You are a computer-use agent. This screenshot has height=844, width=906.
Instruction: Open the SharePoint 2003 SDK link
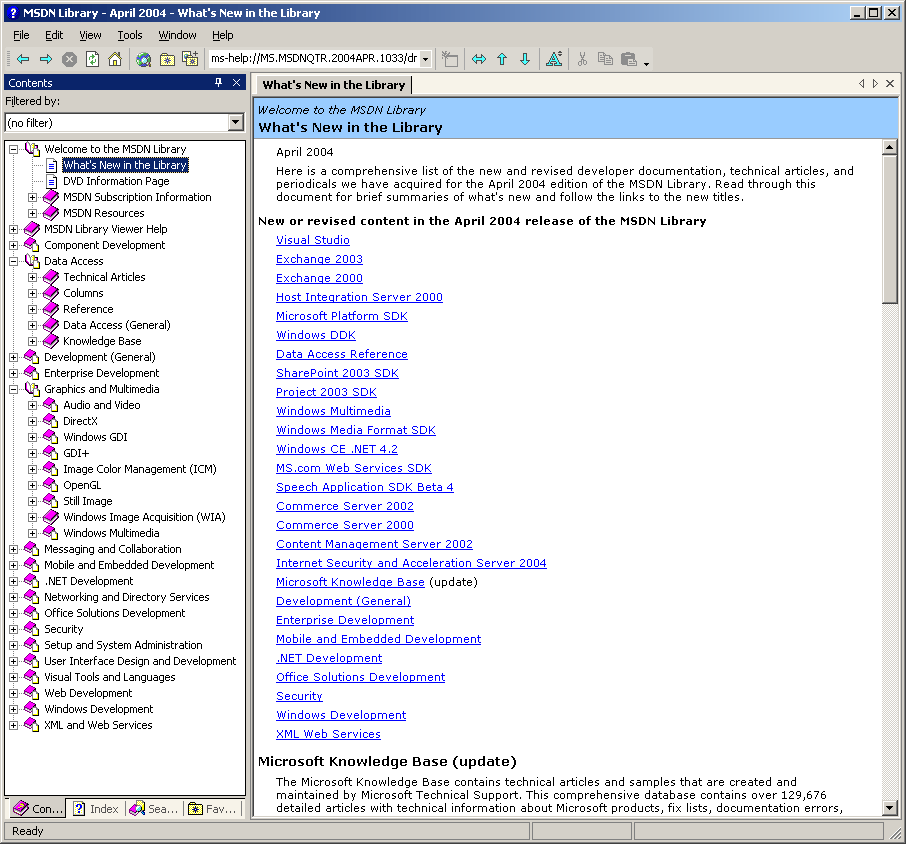337,373
